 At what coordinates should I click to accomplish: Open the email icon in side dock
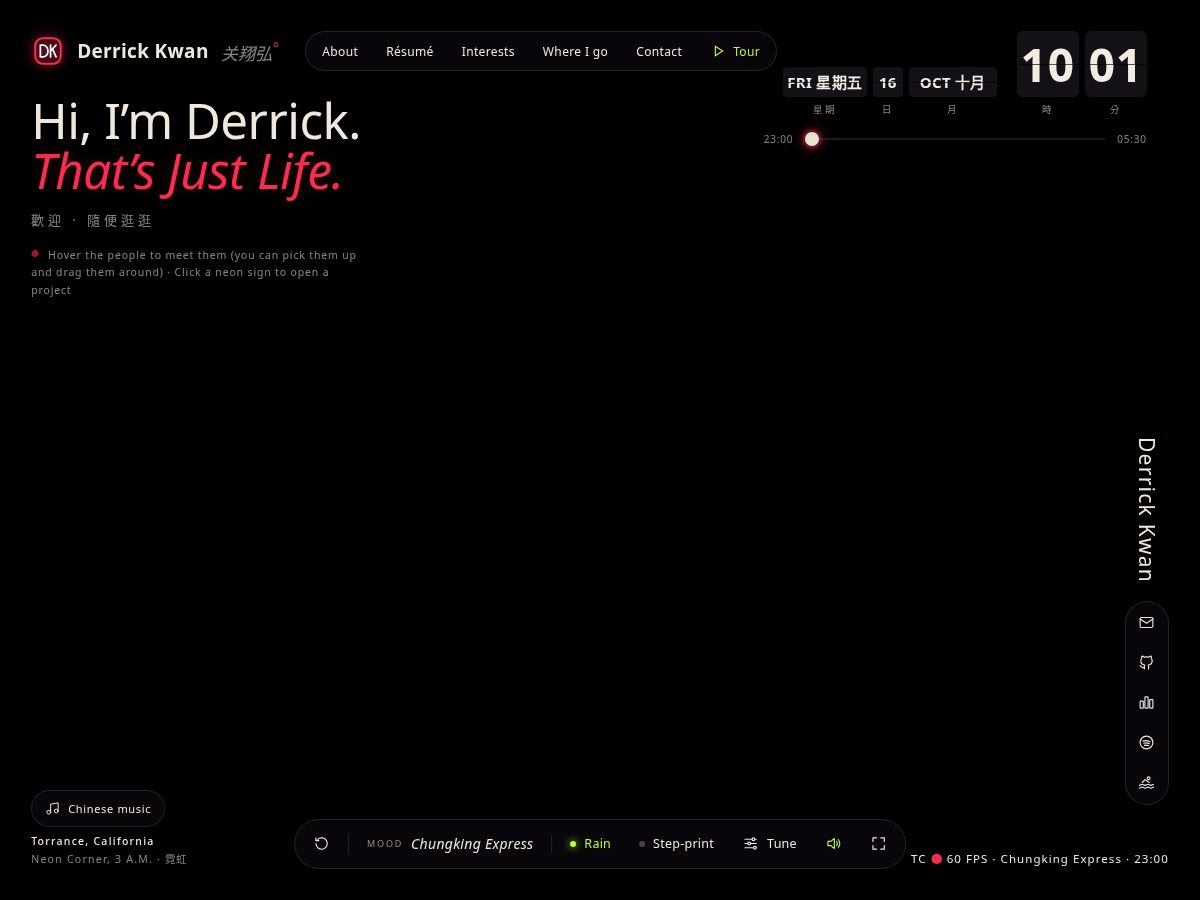click(1146, 622)
